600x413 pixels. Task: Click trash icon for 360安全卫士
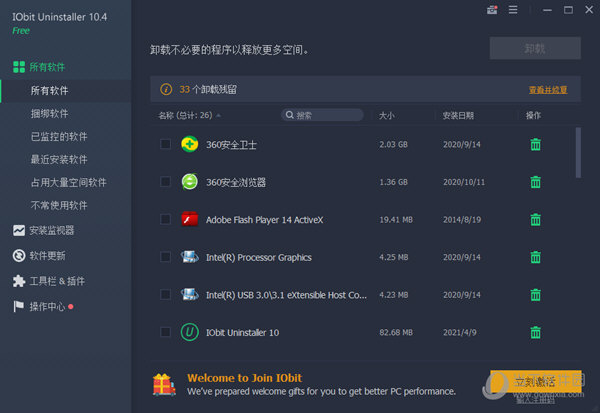click(535, 145)
